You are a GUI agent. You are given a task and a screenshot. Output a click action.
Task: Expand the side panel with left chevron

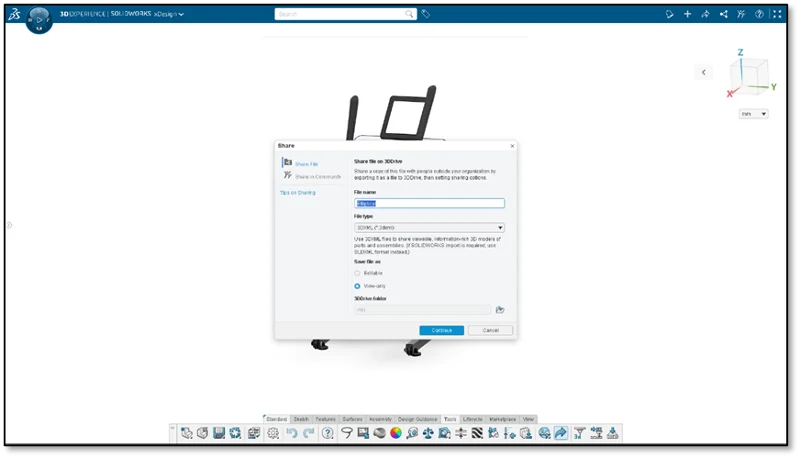coord(704,72)
